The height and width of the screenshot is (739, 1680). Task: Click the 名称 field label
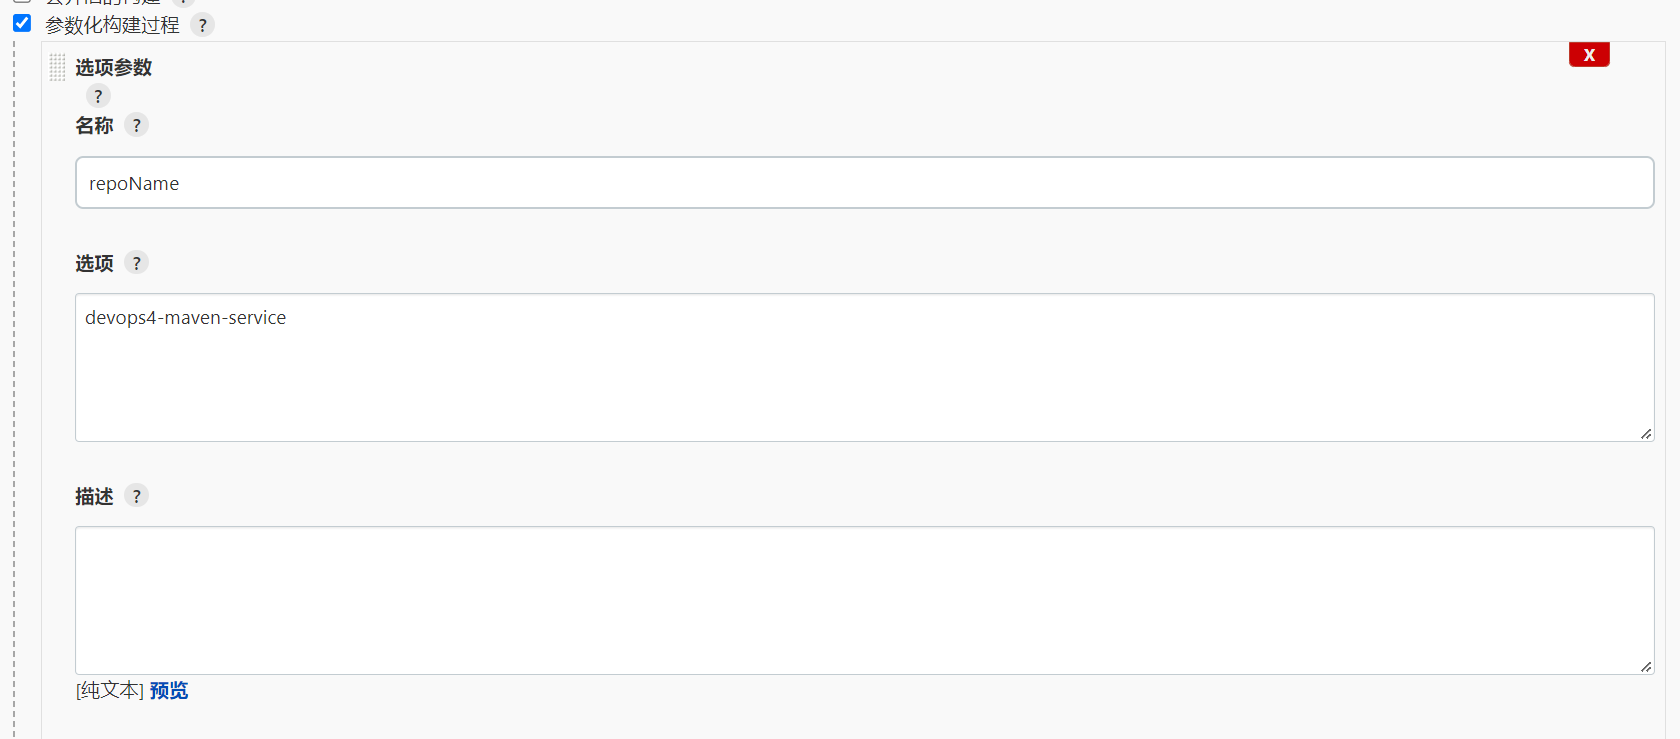94,125
